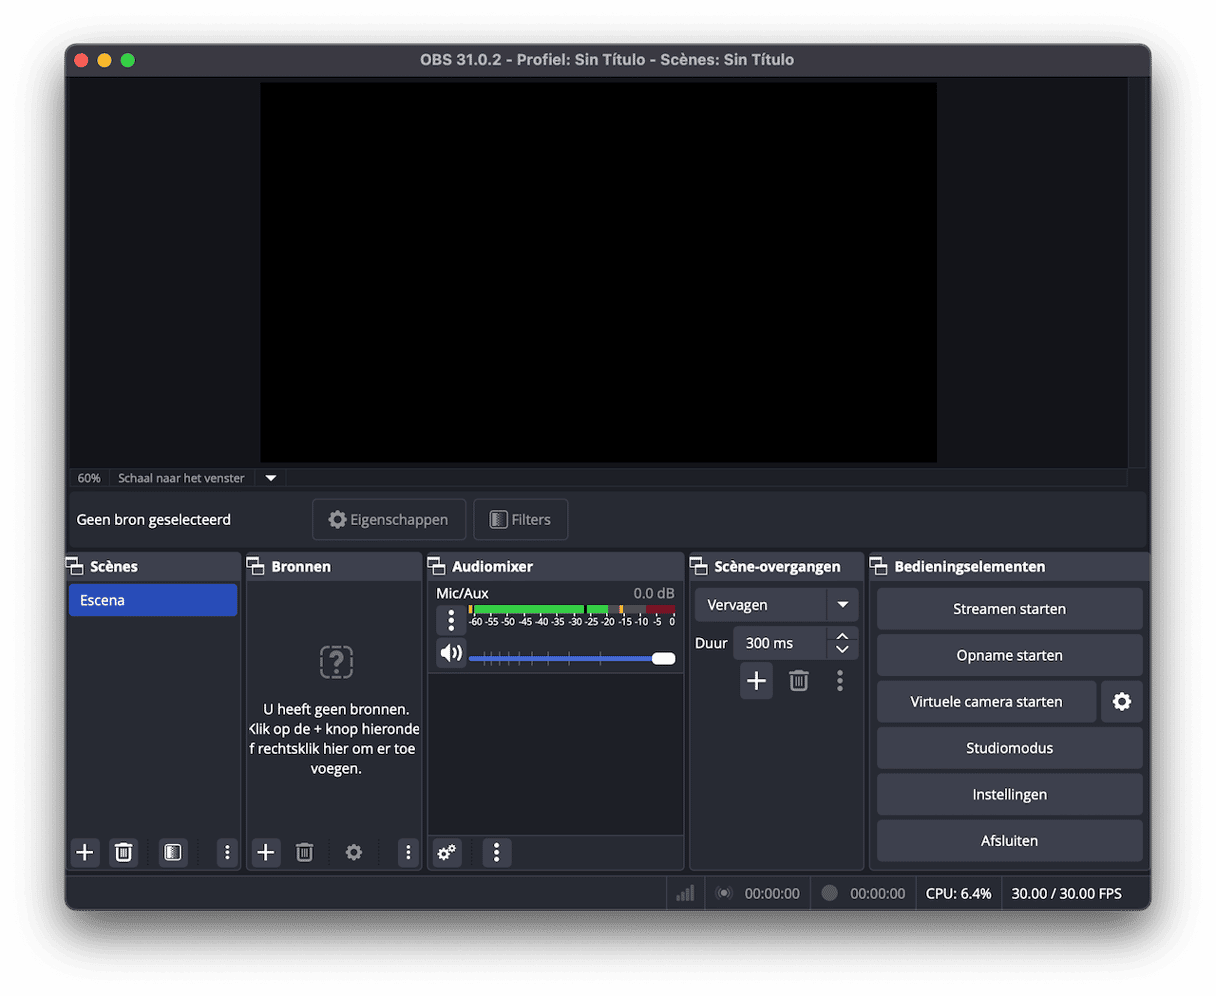Select the Escena scene item
1216x996 pixels.
[152, 600]
